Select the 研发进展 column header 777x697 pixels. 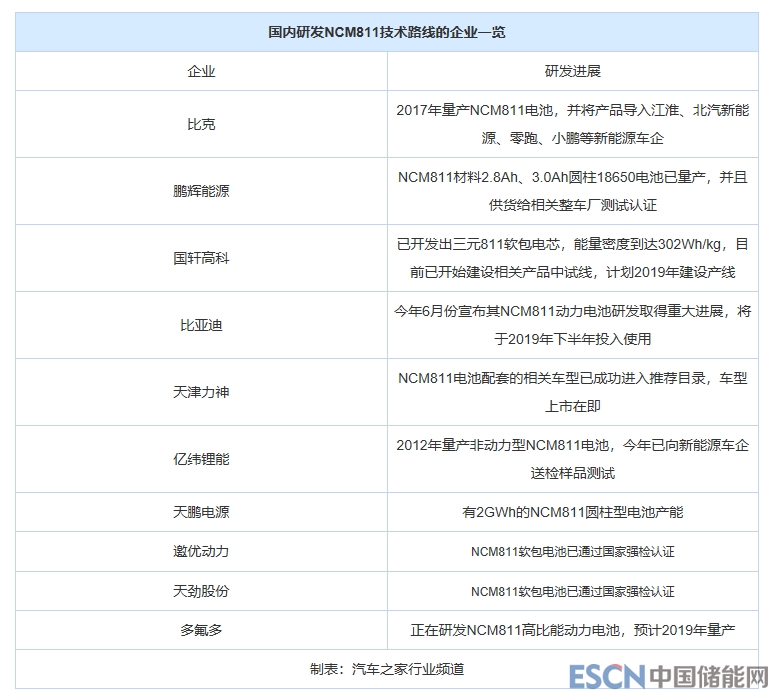point(572,72)
